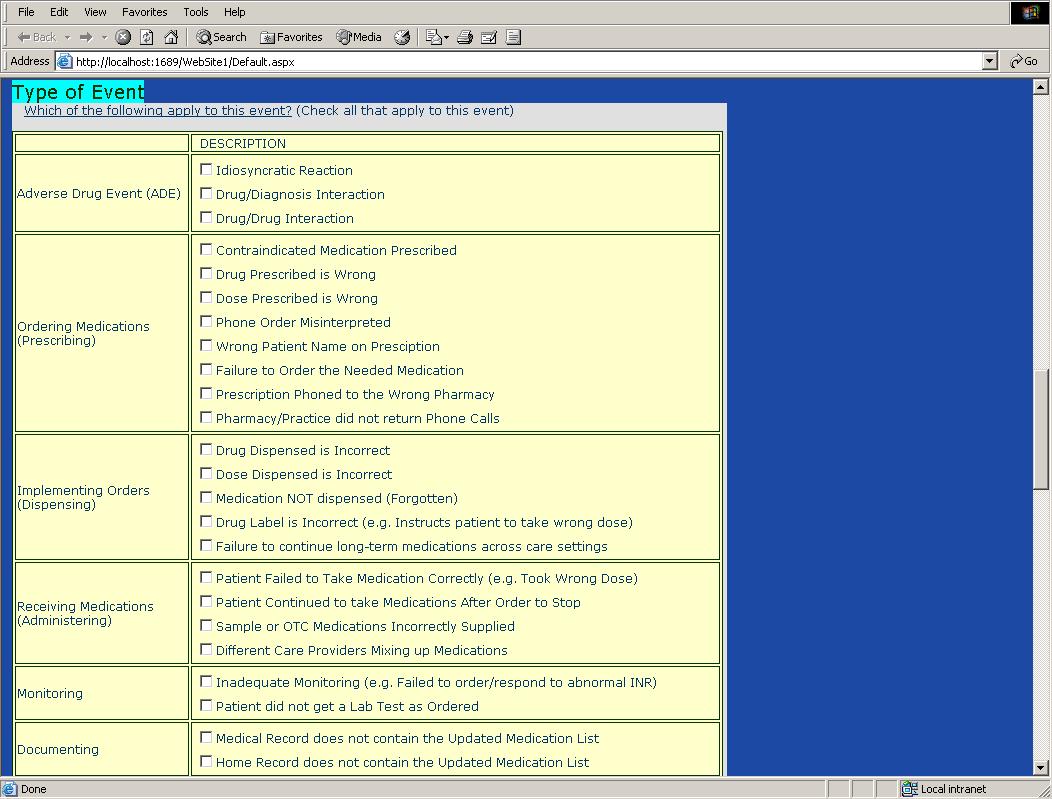Check Drug/Diagnosis Interaction
The height and width of the screenshot is (799, 1052).
tap(206, 194)
